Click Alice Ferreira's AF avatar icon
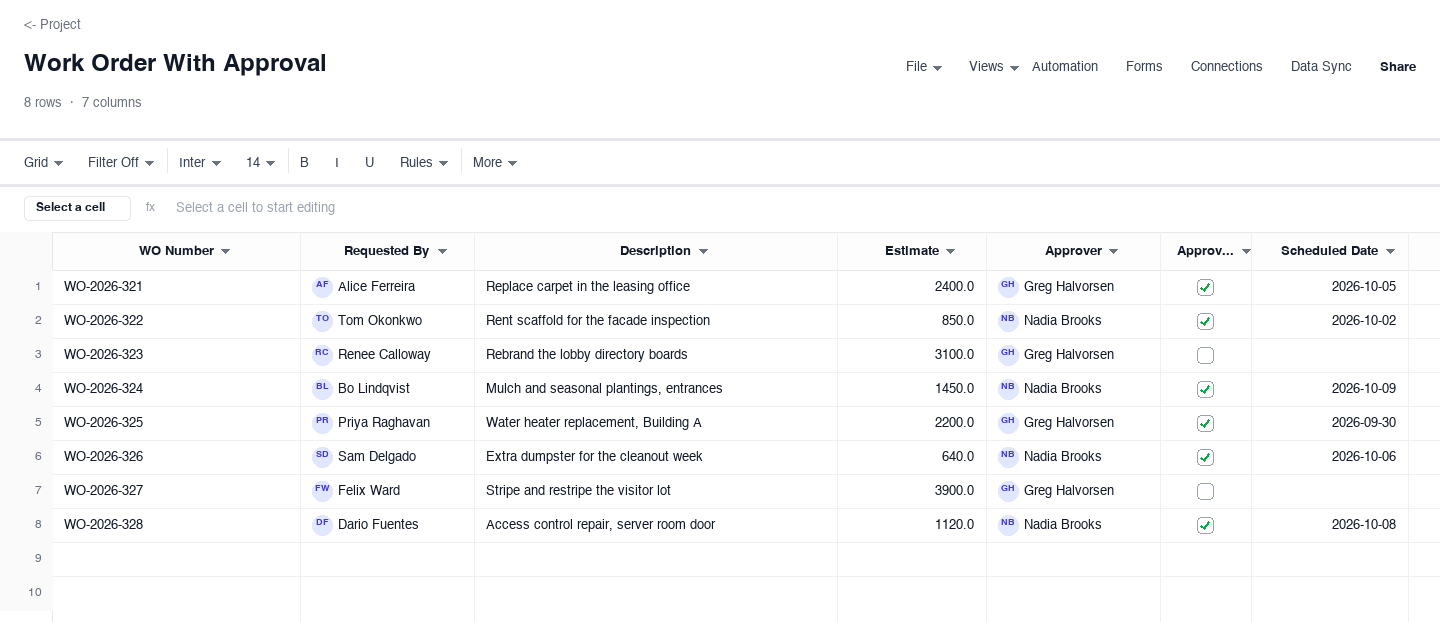The width and height of the screenshot is (1440, 622). [x=322, y=287]
